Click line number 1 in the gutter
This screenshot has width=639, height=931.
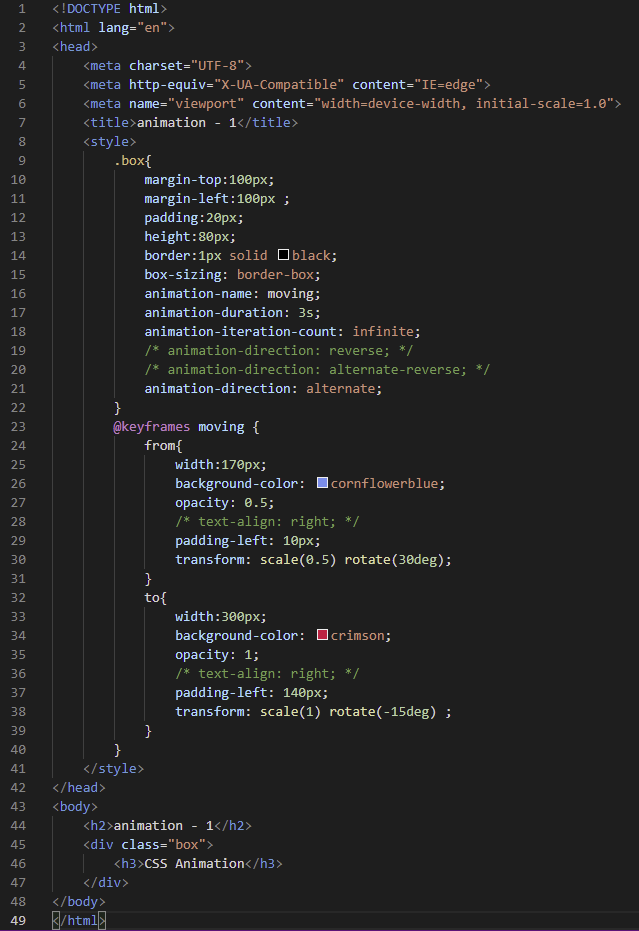click(22, 8)
